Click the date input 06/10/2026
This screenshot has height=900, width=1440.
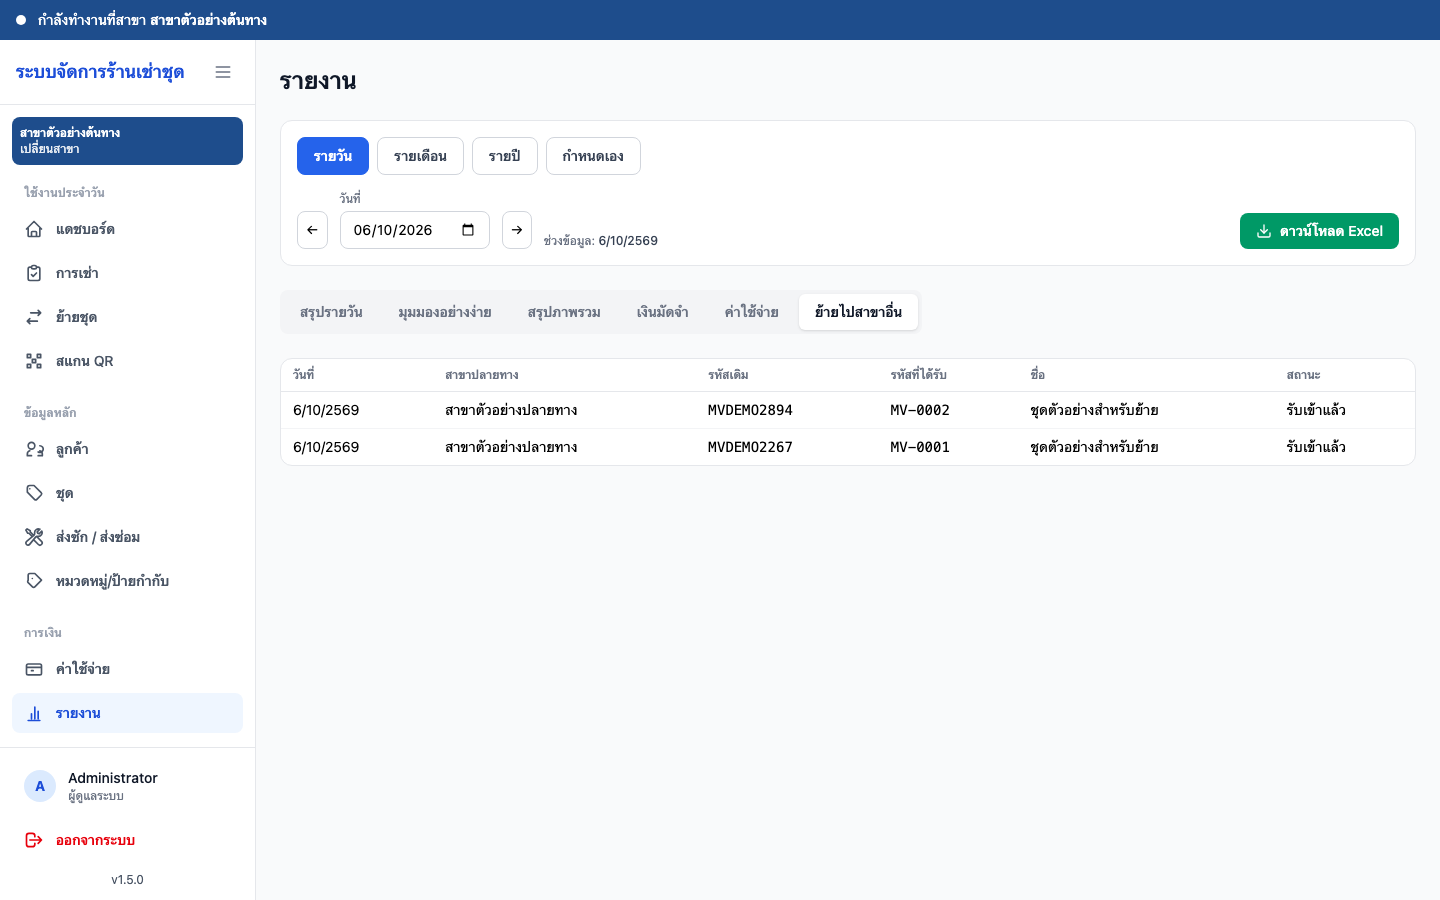coord(415,230)
